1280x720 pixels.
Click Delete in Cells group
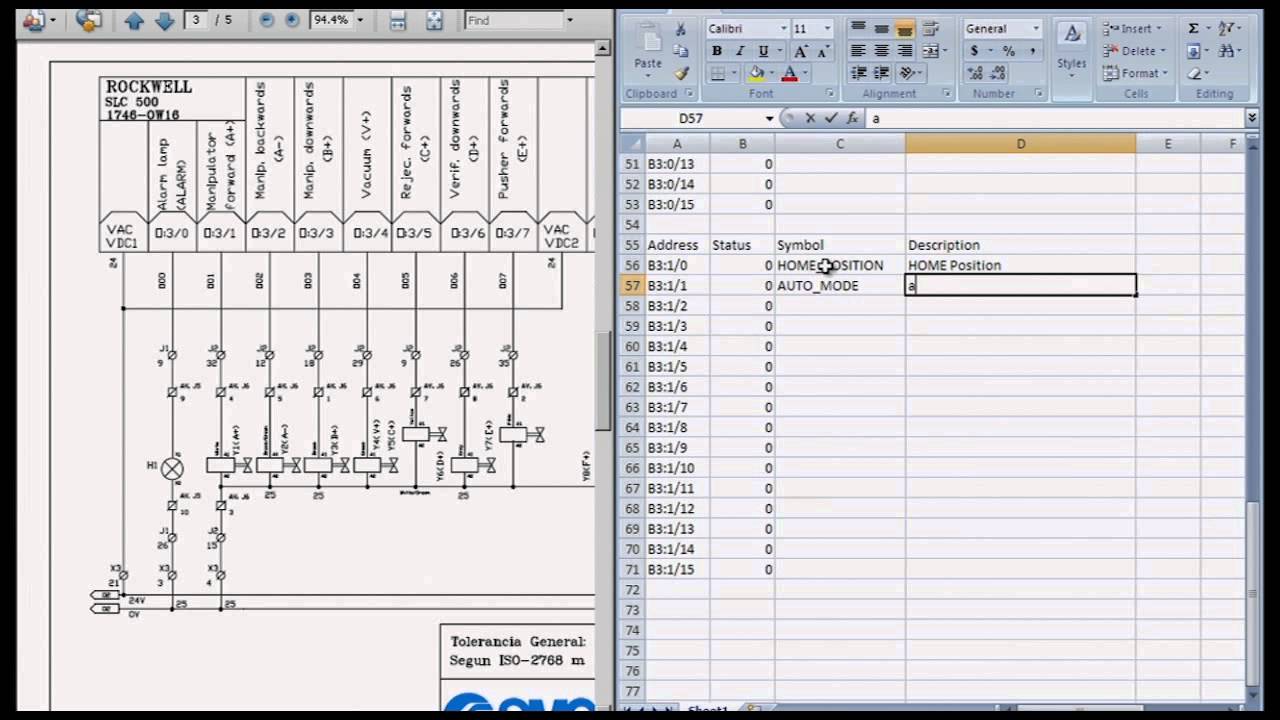click(x=1132, y=51)
